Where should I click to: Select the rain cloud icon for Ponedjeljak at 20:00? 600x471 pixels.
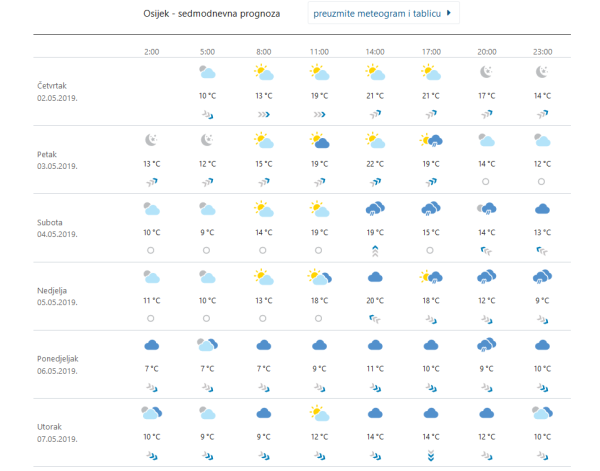pos(486,345)
